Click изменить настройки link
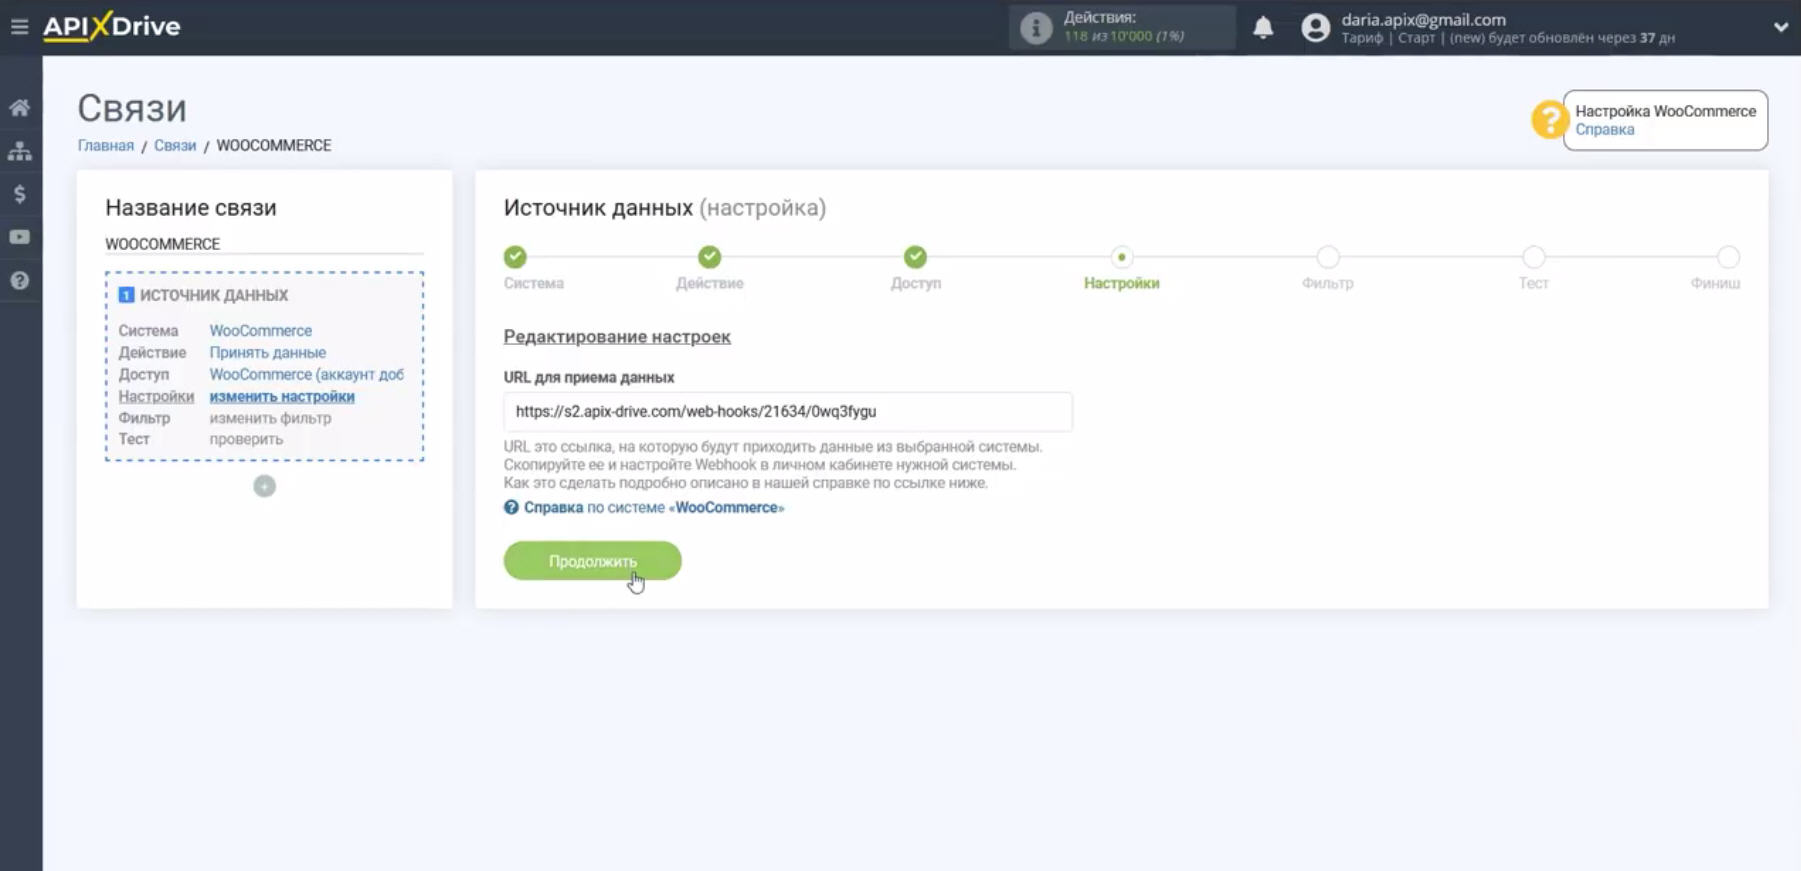Screen dimensions: 1801x871 [x=281, y=397]
